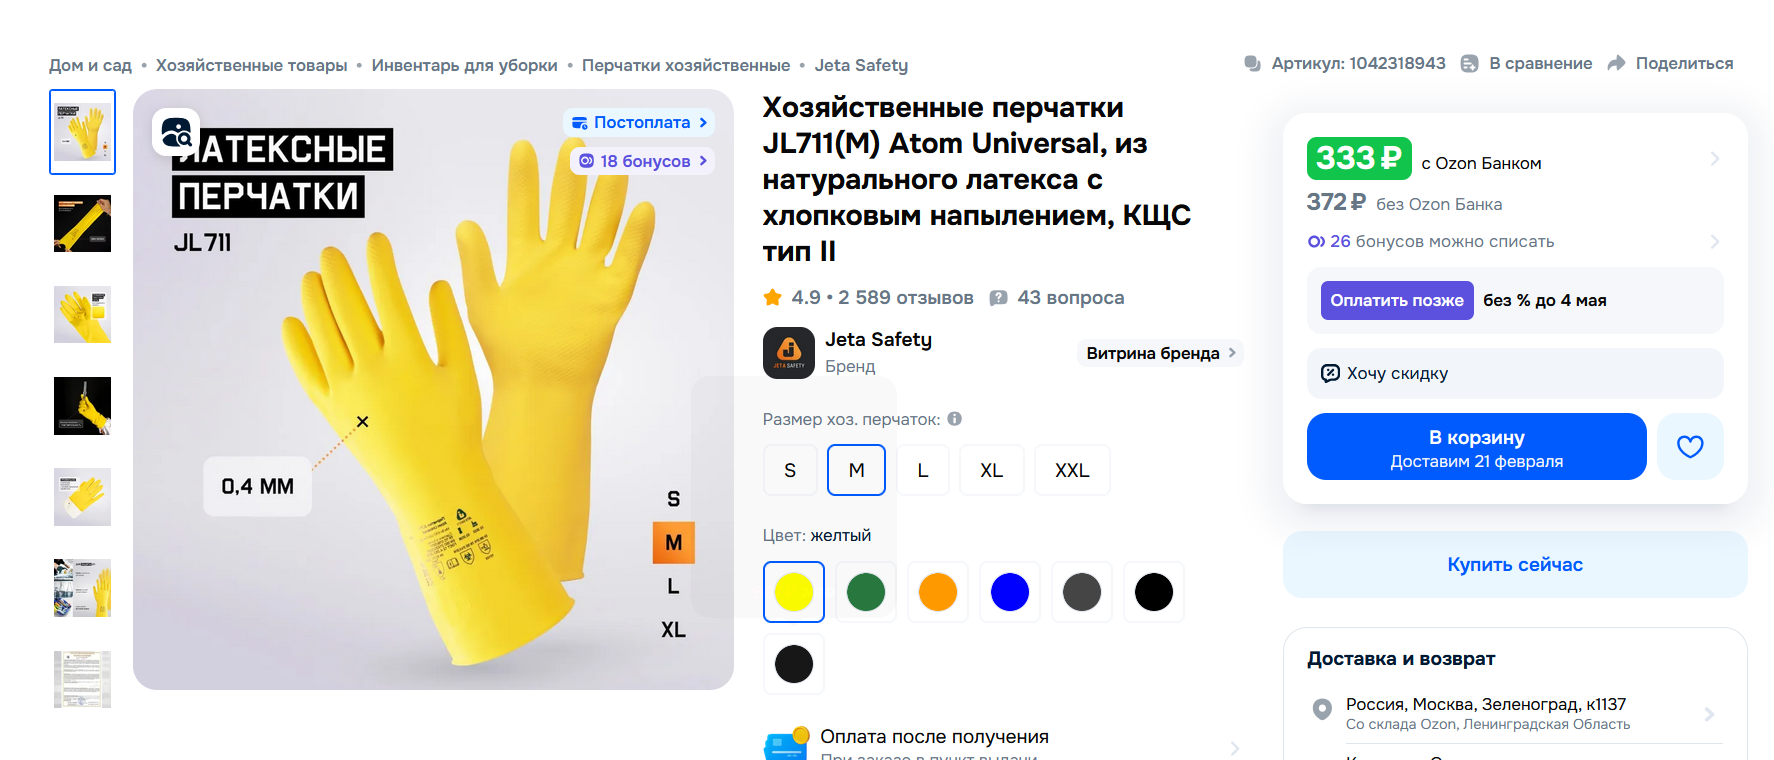Viewport: 1774px width, 760px height.
Task: Select size M option
Action: pyautogui.click(x=856, y=470)
